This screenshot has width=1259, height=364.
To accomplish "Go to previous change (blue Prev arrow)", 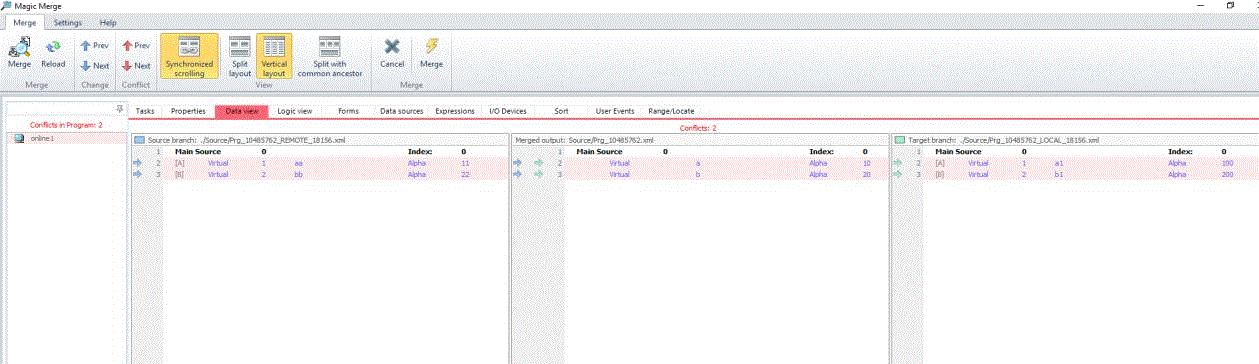I will 95,46.
